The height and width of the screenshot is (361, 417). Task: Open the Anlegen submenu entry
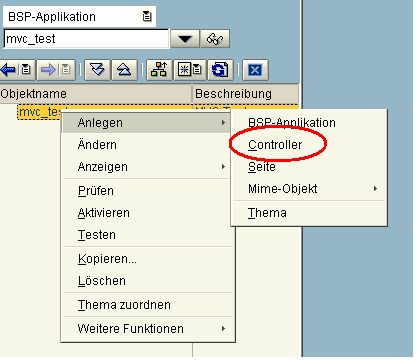tap(146, 123)
